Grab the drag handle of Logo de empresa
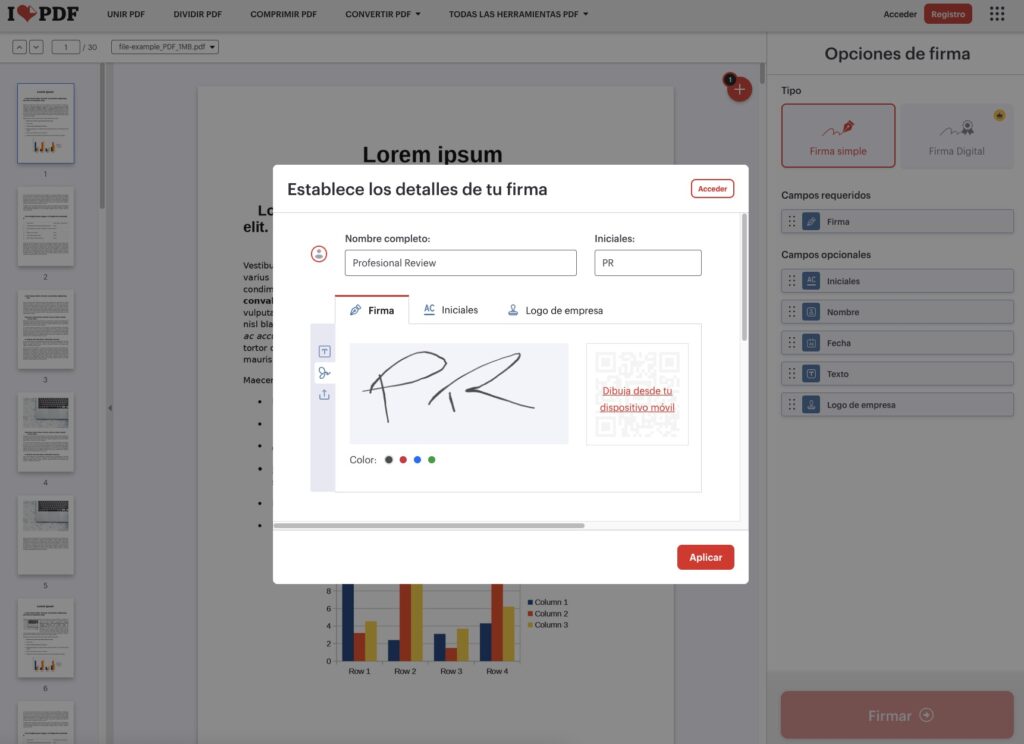Screen dimensions: 1024x744 tap(792, 405)
